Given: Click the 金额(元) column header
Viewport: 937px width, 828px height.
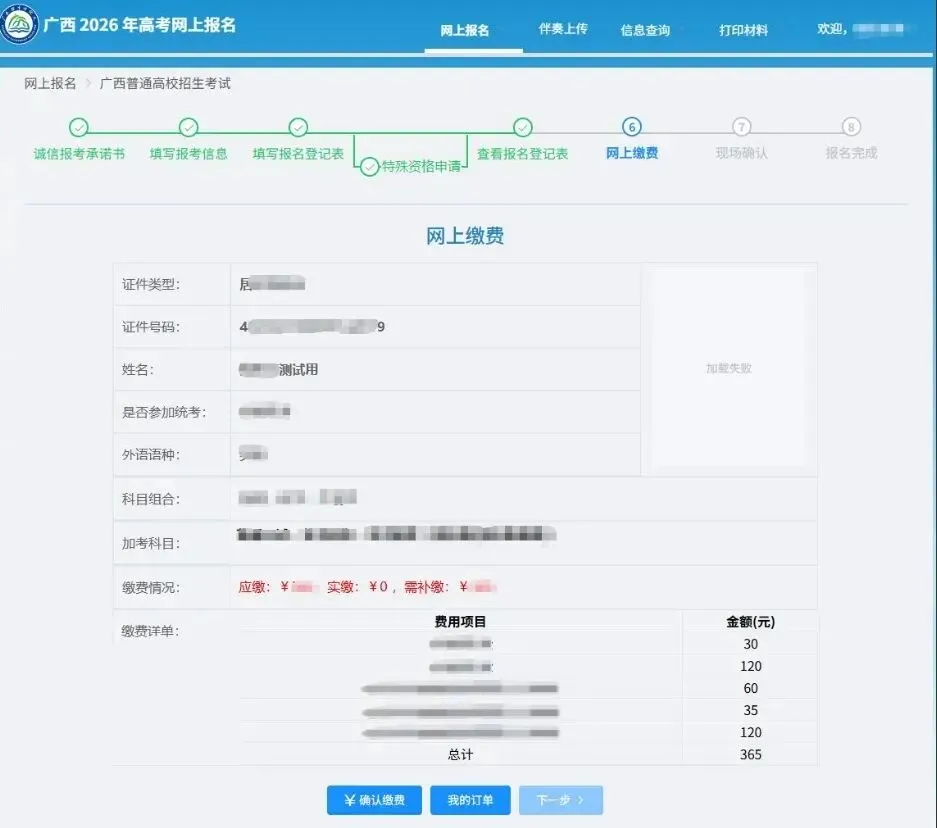Looking at the screenshot, I should pos(751,622).
